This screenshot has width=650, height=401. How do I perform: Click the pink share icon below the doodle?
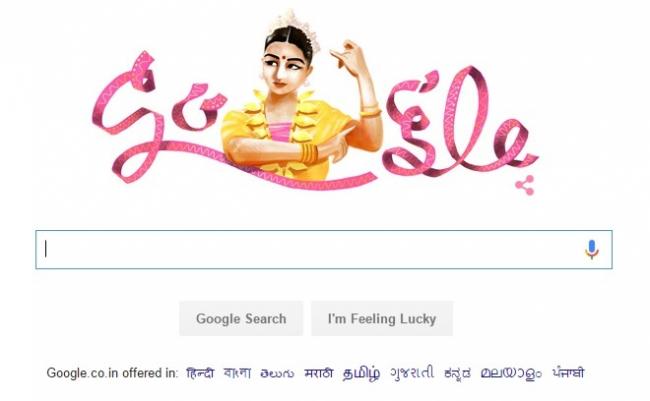point(525,185)
